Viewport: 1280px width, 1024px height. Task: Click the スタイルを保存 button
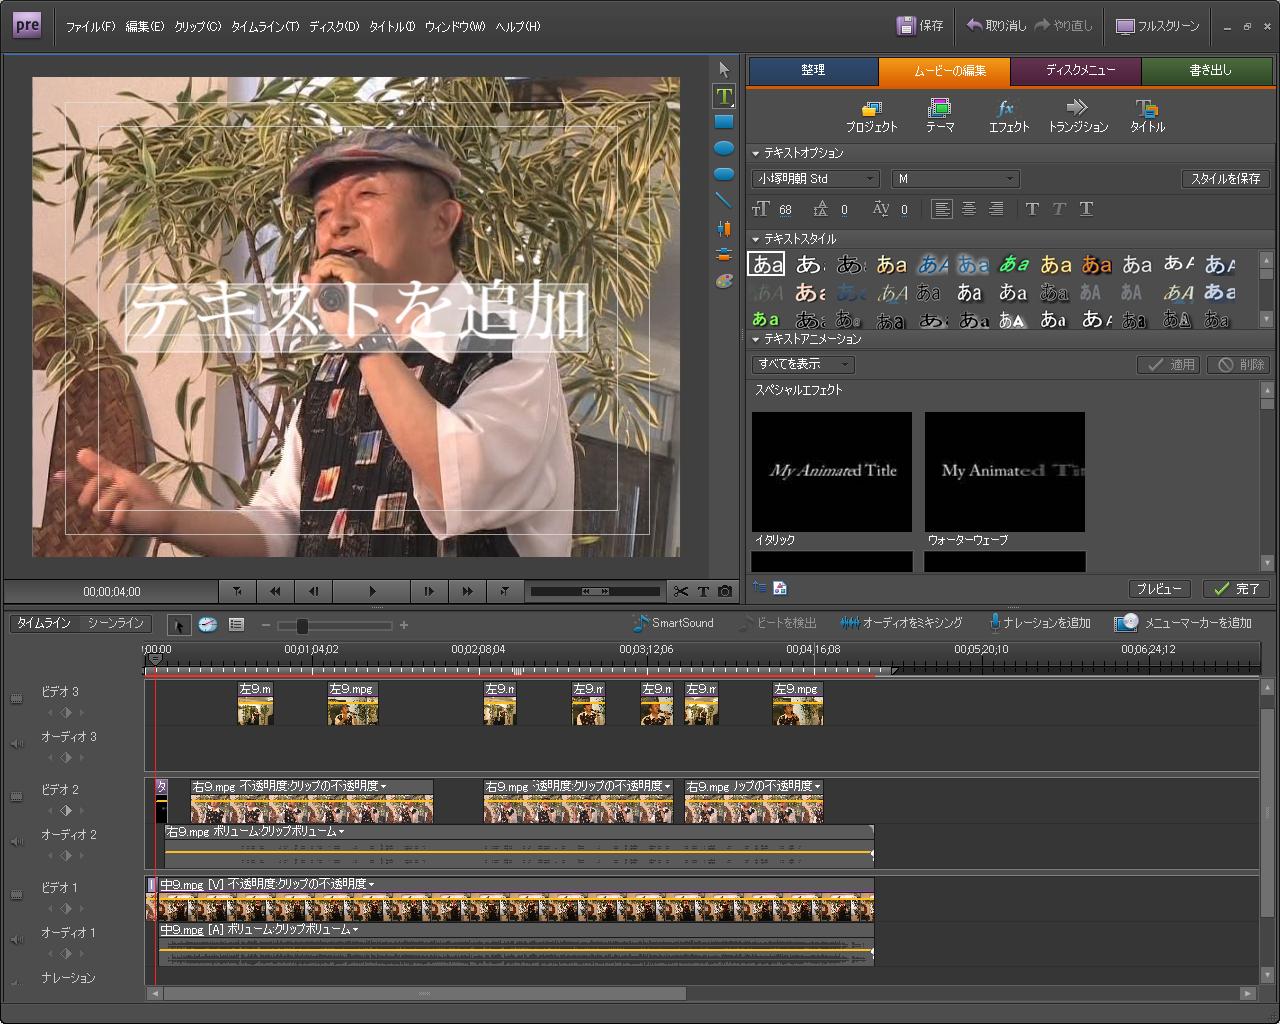point(1225,179)
